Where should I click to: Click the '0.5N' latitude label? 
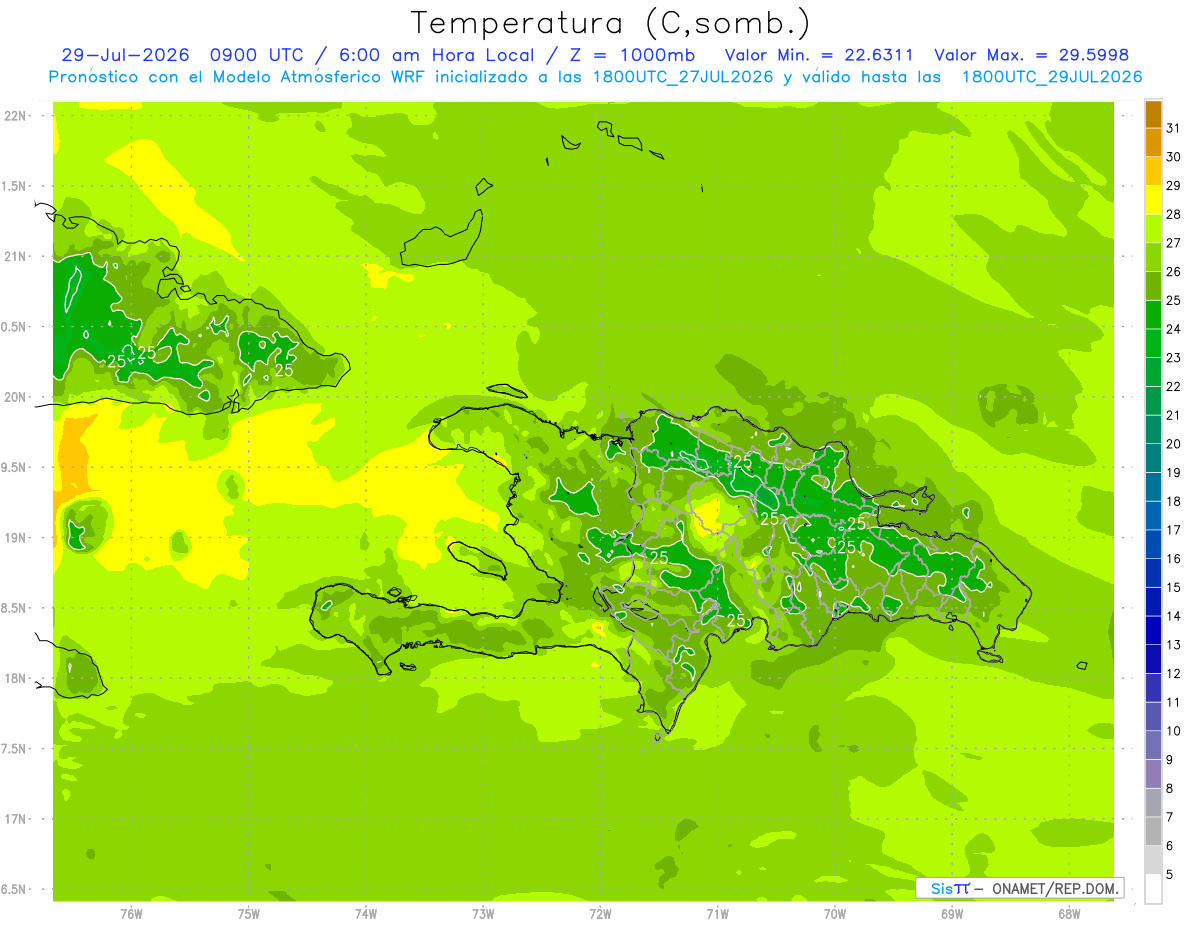click(15, 327)
